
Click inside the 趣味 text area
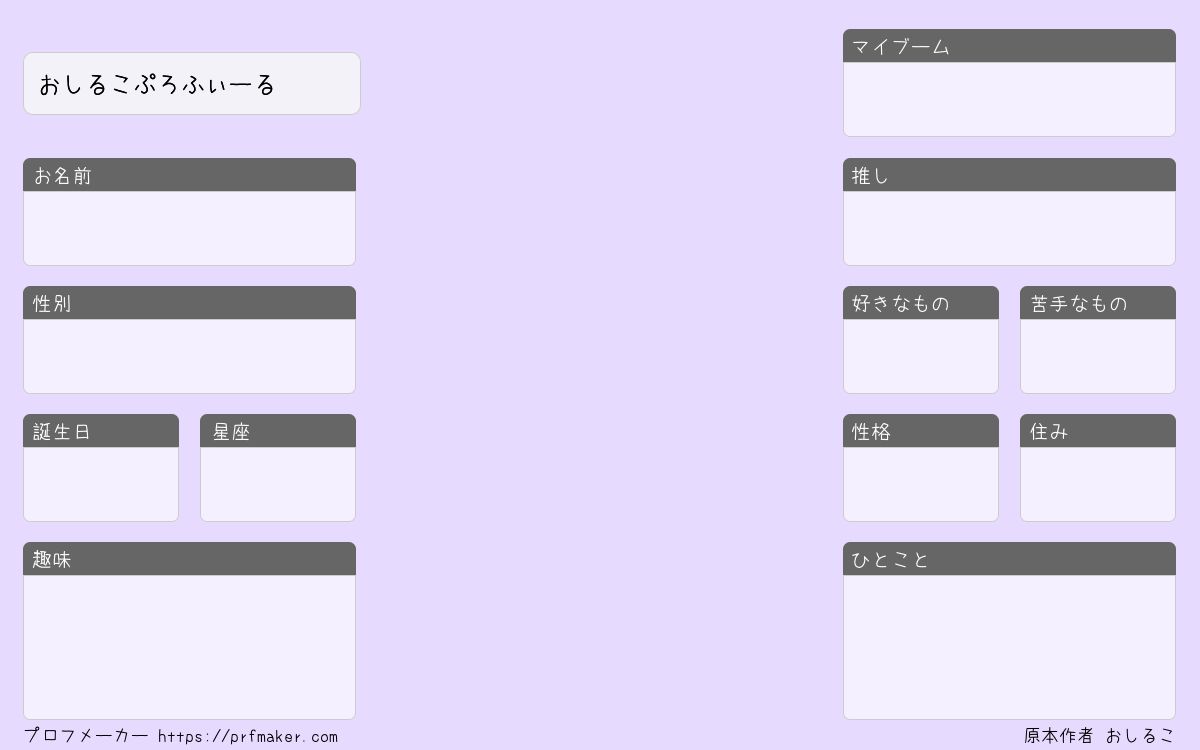click(189, 647)
